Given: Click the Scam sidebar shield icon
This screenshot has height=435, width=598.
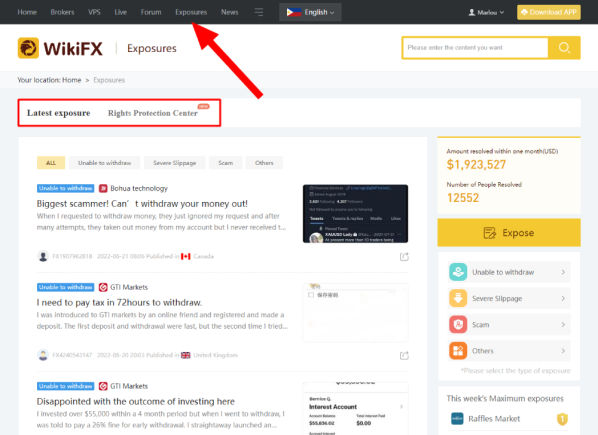Looking at the screenshot, I should pyautogui.click(x=458, y=325).
